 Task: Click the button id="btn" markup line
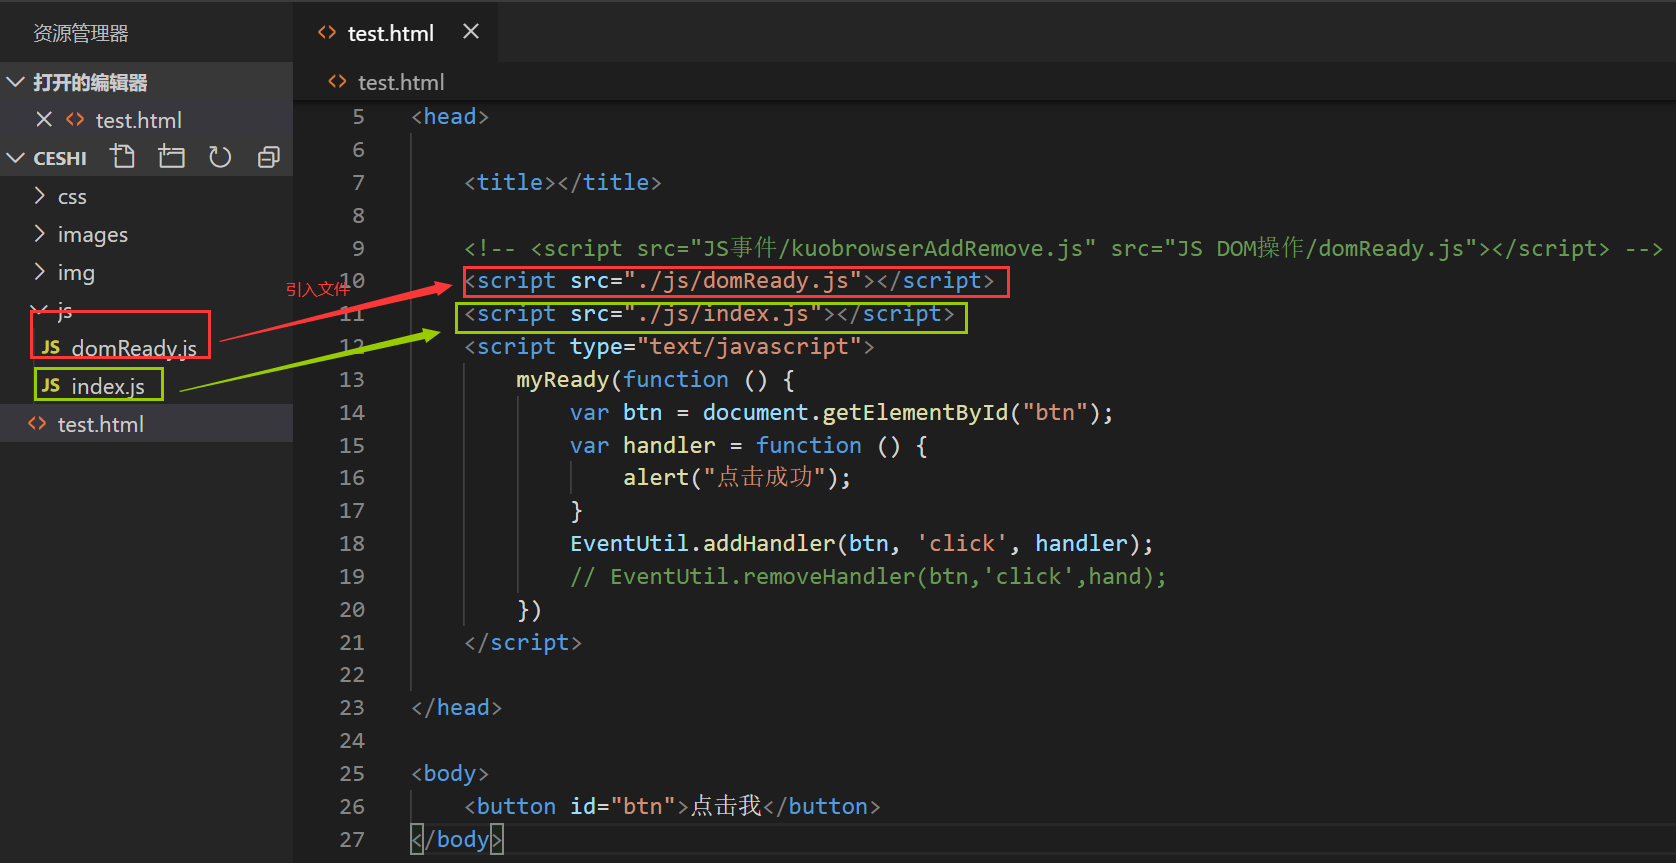(672, 807)
